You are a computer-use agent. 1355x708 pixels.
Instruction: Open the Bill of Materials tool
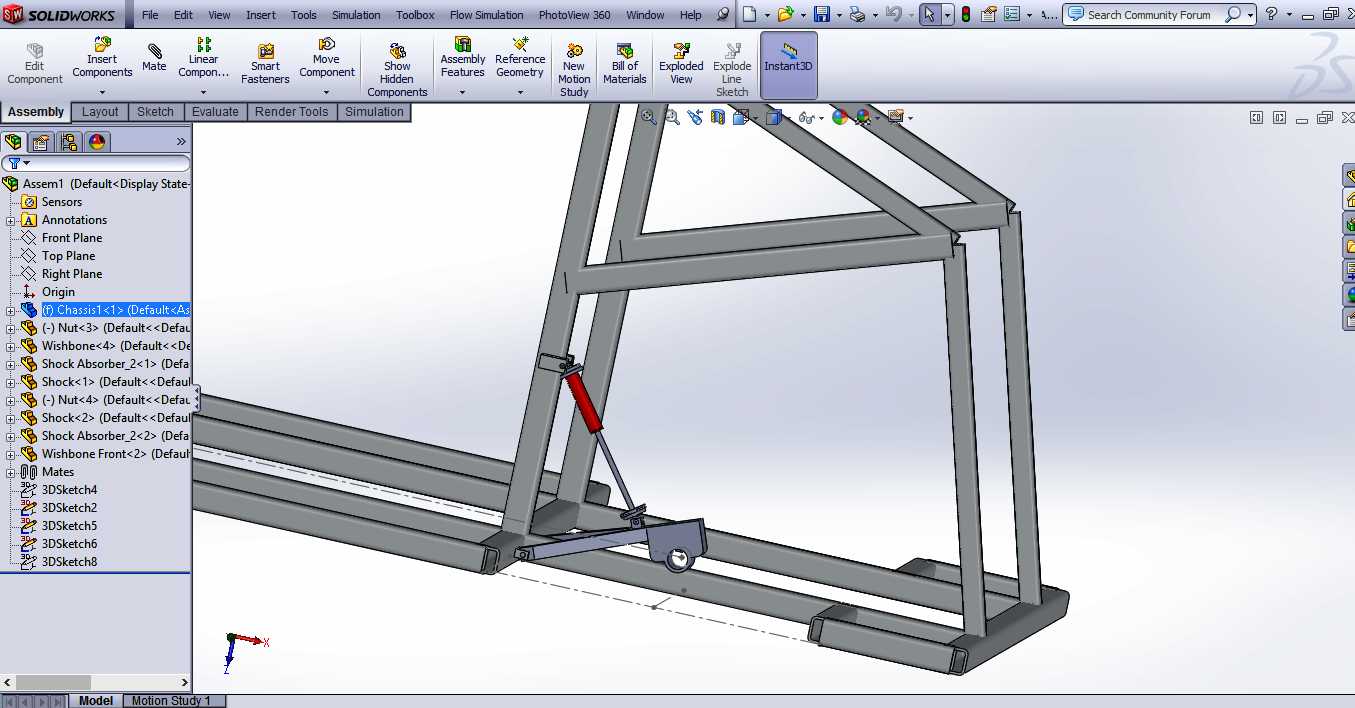click(x=625, y=64)
